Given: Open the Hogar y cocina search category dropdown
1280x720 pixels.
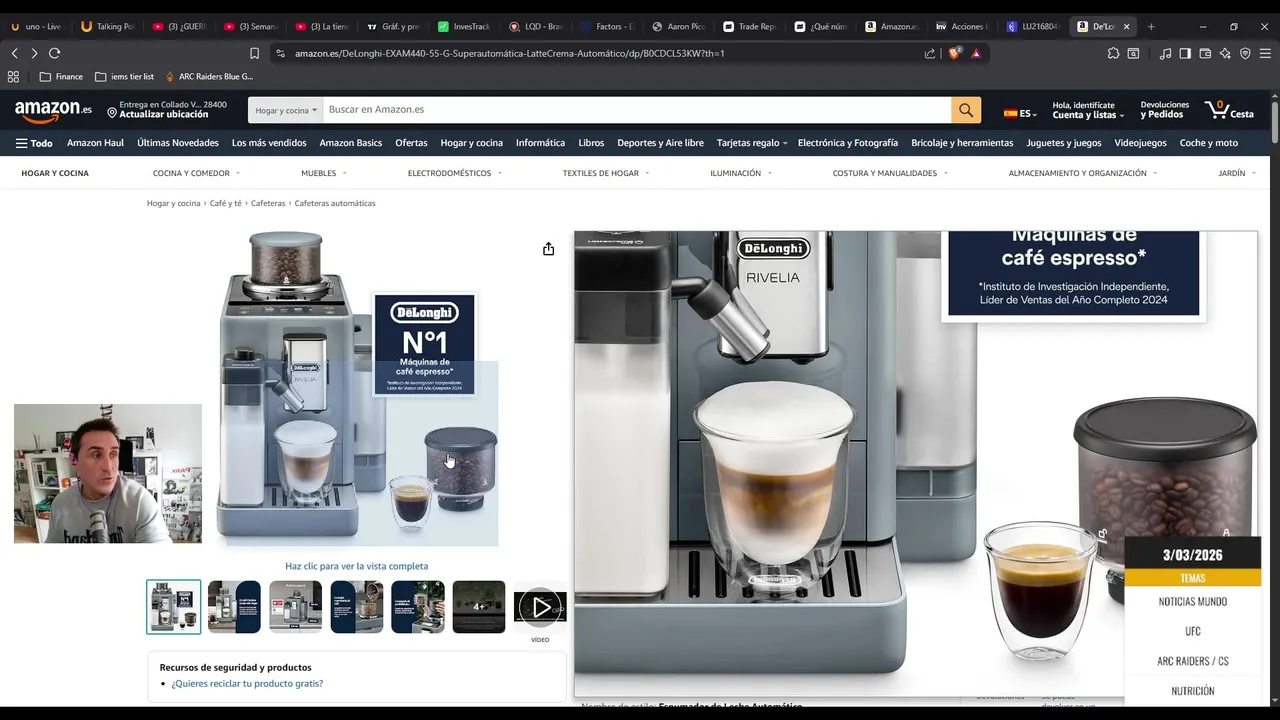Looking at the screenshot, I should click(x=285, y=110).
